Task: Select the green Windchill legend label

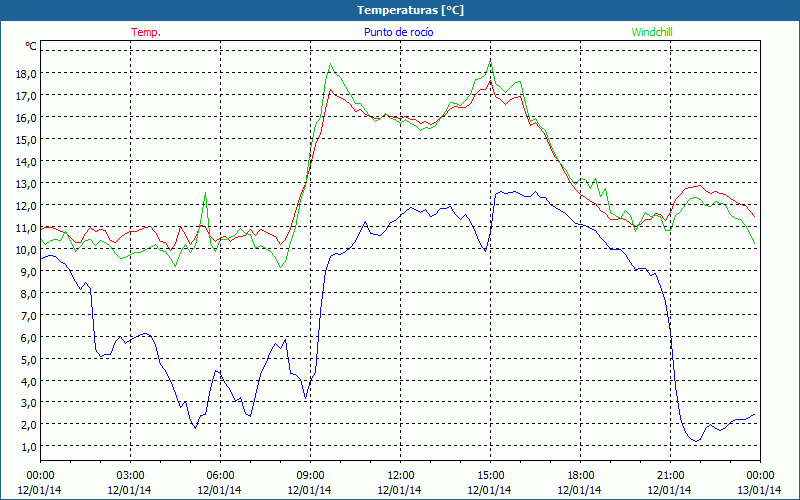Action: [x=652, y=32]
